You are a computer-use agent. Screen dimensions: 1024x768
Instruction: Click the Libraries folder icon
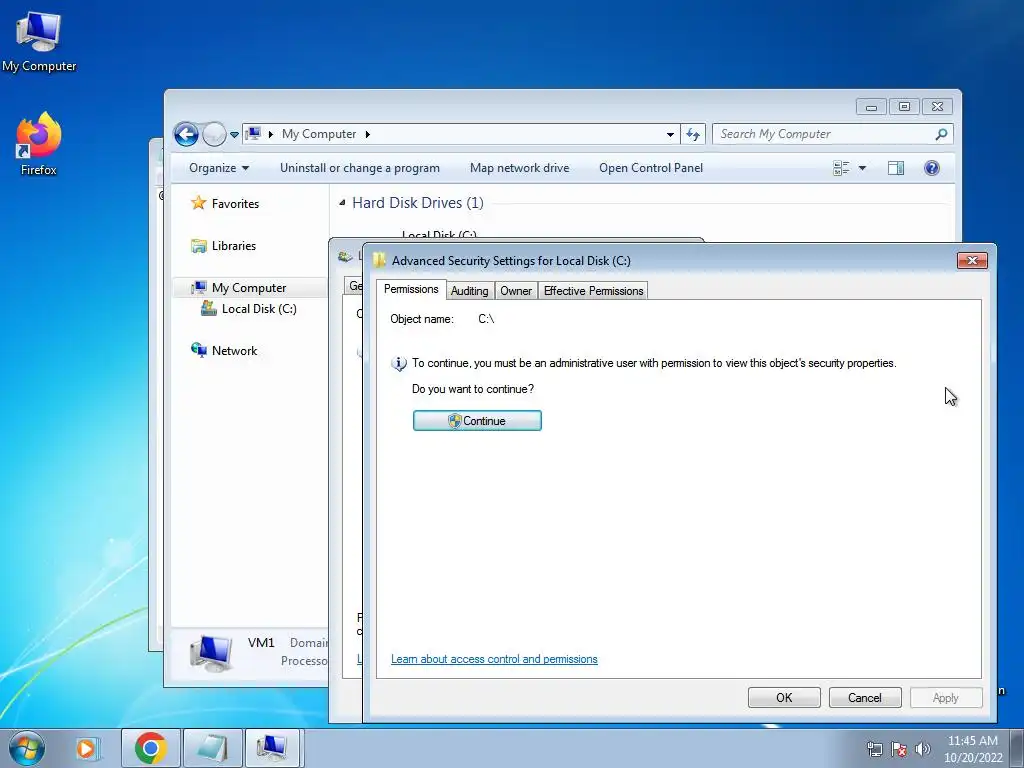199,246
